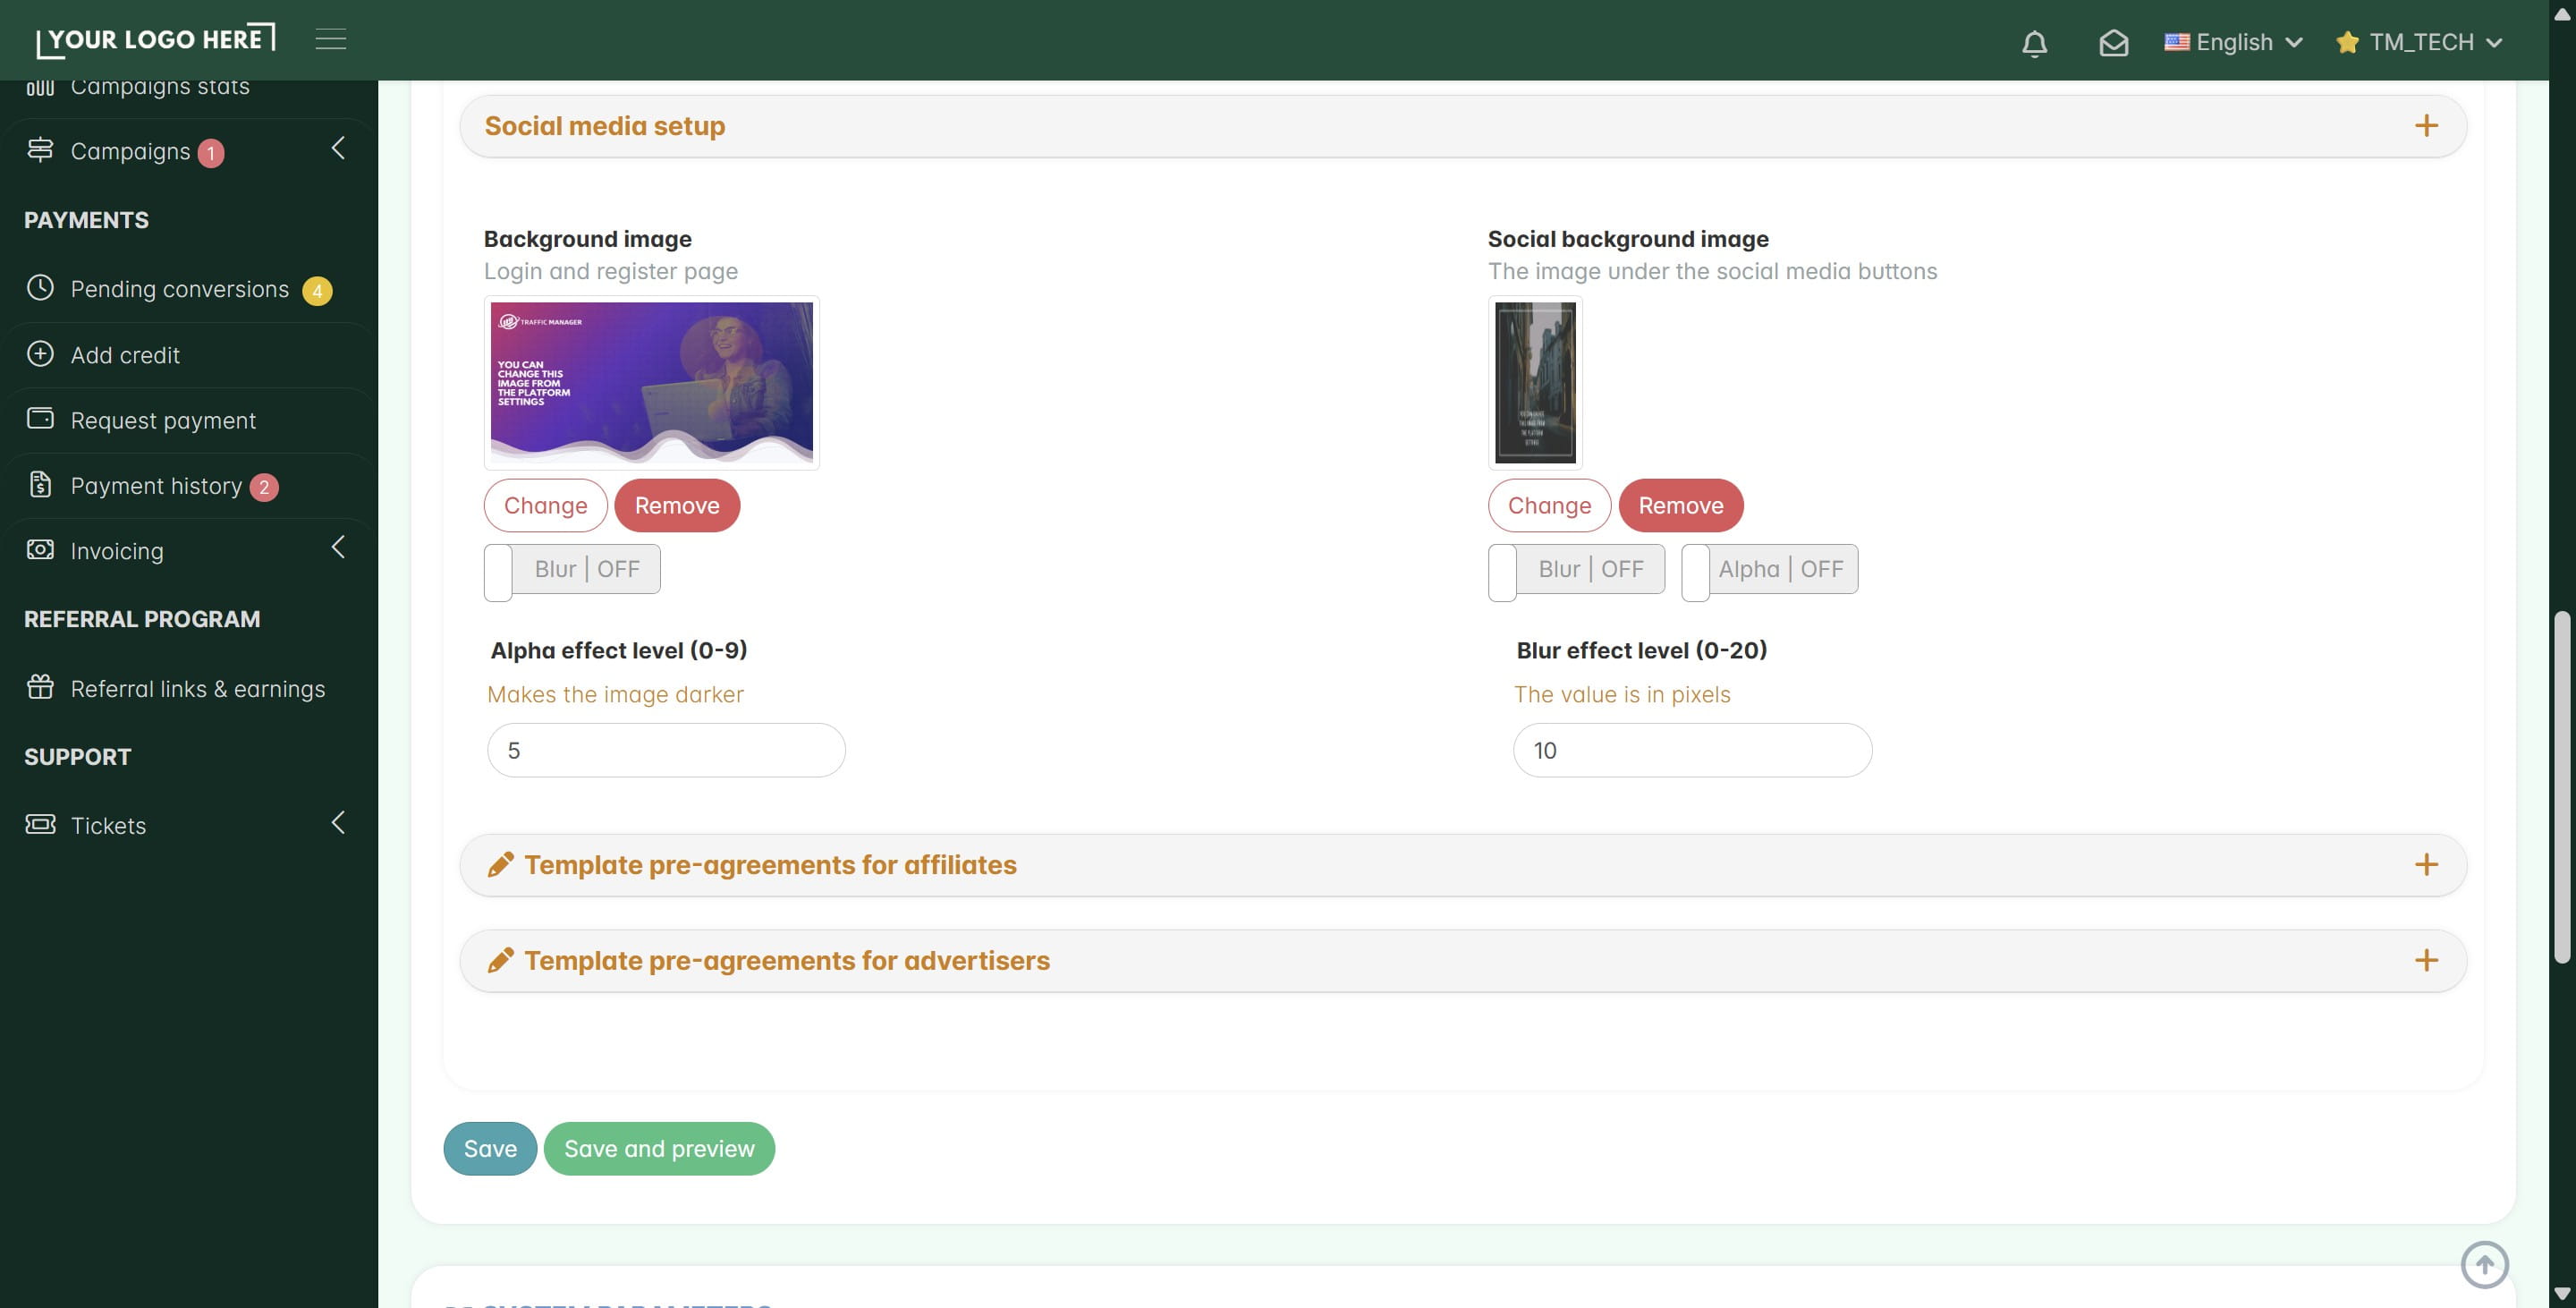Click the Payment history count badge

pyautogui.click(x=264, y=488)
